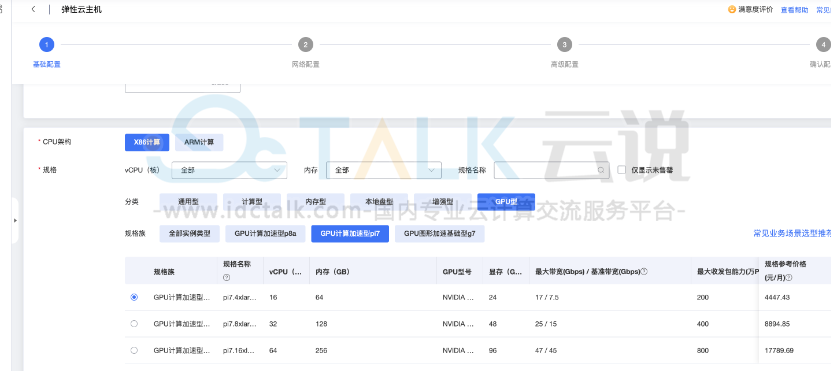The width and height of the screenshot is (831, 371).
Task: Click the 弹性云主机 page title
Action: click(81, 10)
